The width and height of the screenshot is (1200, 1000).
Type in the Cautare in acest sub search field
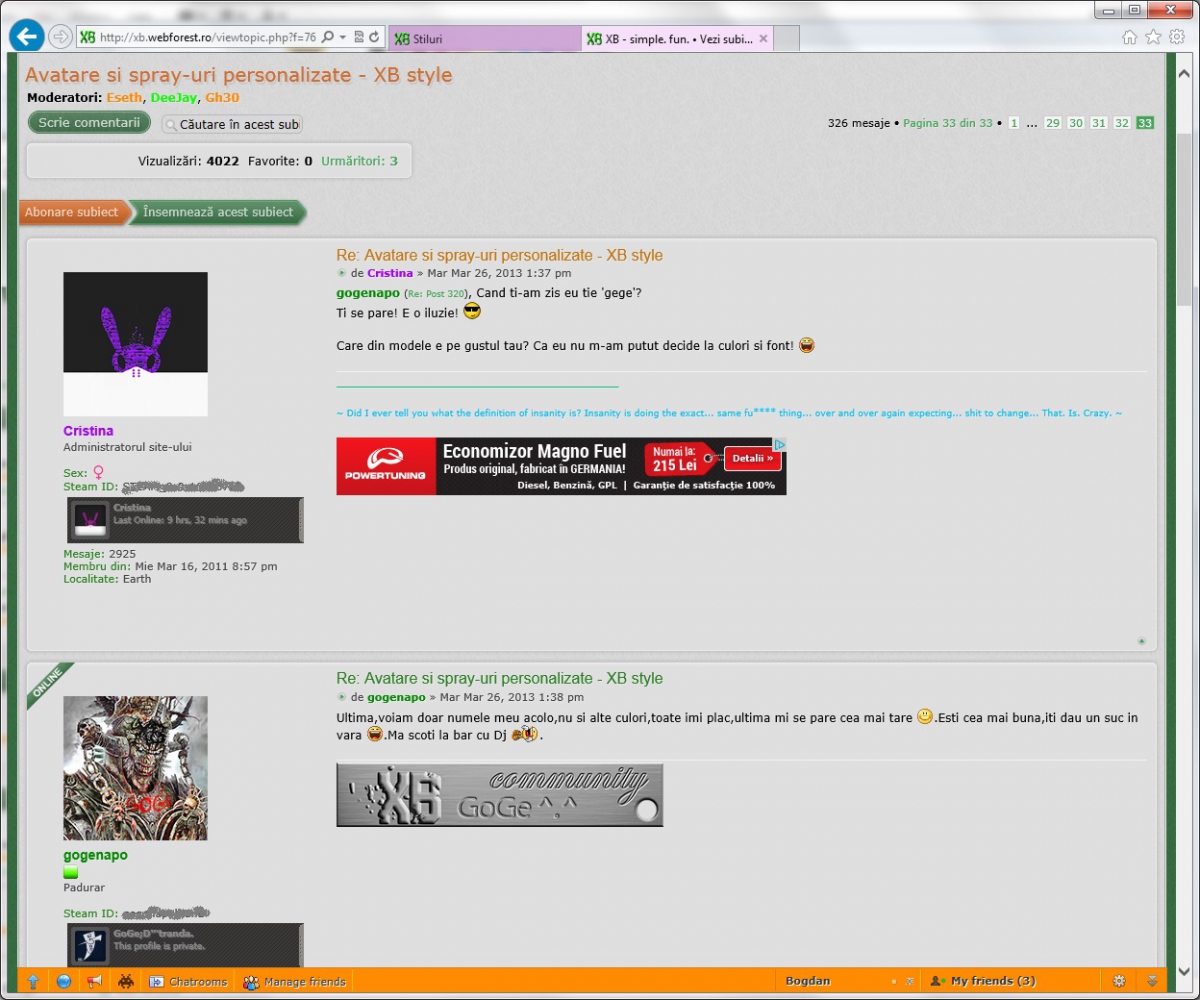pyautogui.click(x=240, y=124)
